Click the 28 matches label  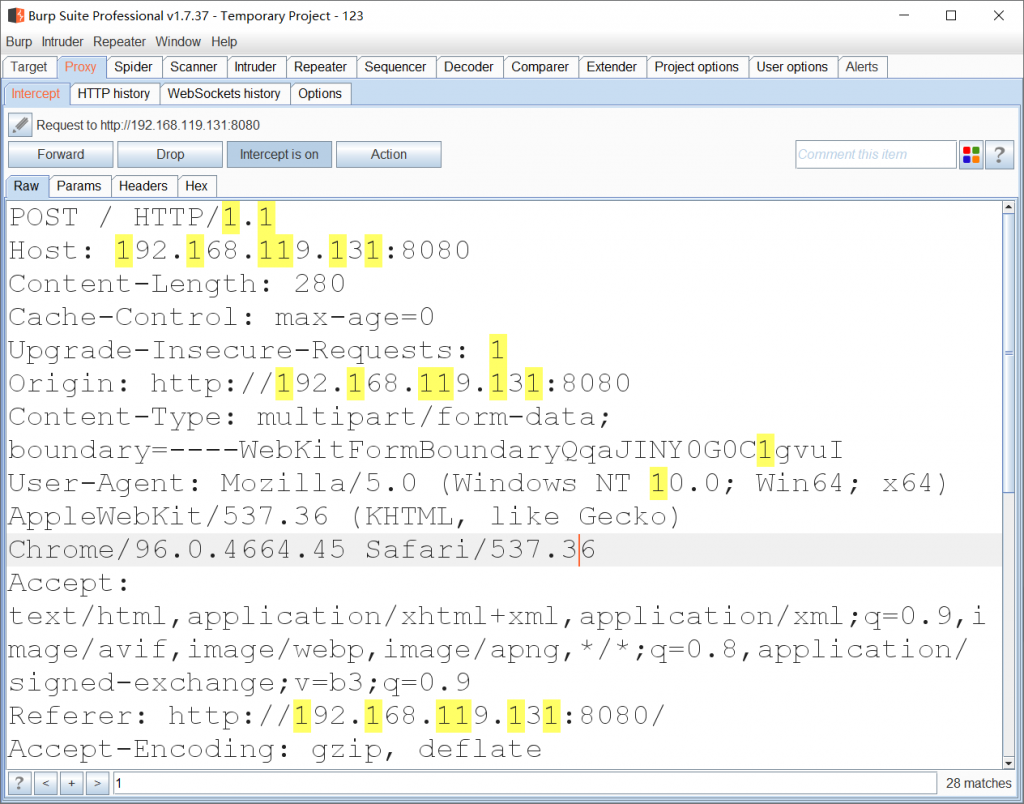tap(978, 782)
